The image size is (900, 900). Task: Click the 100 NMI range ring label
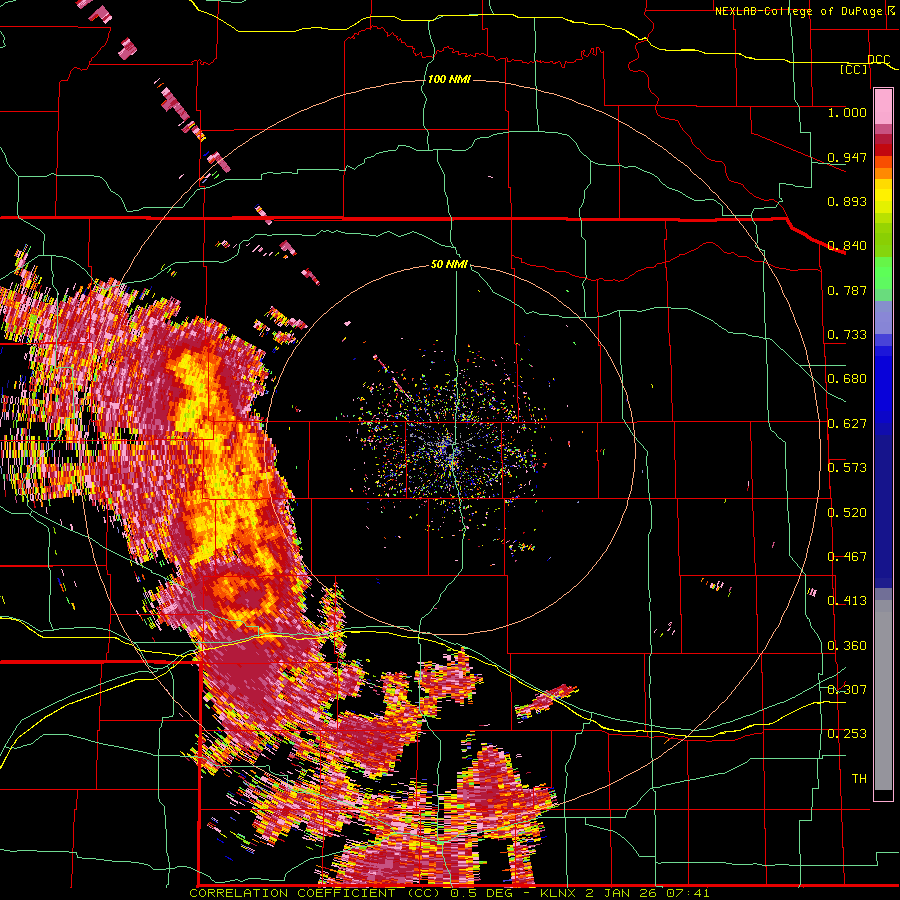point(449,79)
